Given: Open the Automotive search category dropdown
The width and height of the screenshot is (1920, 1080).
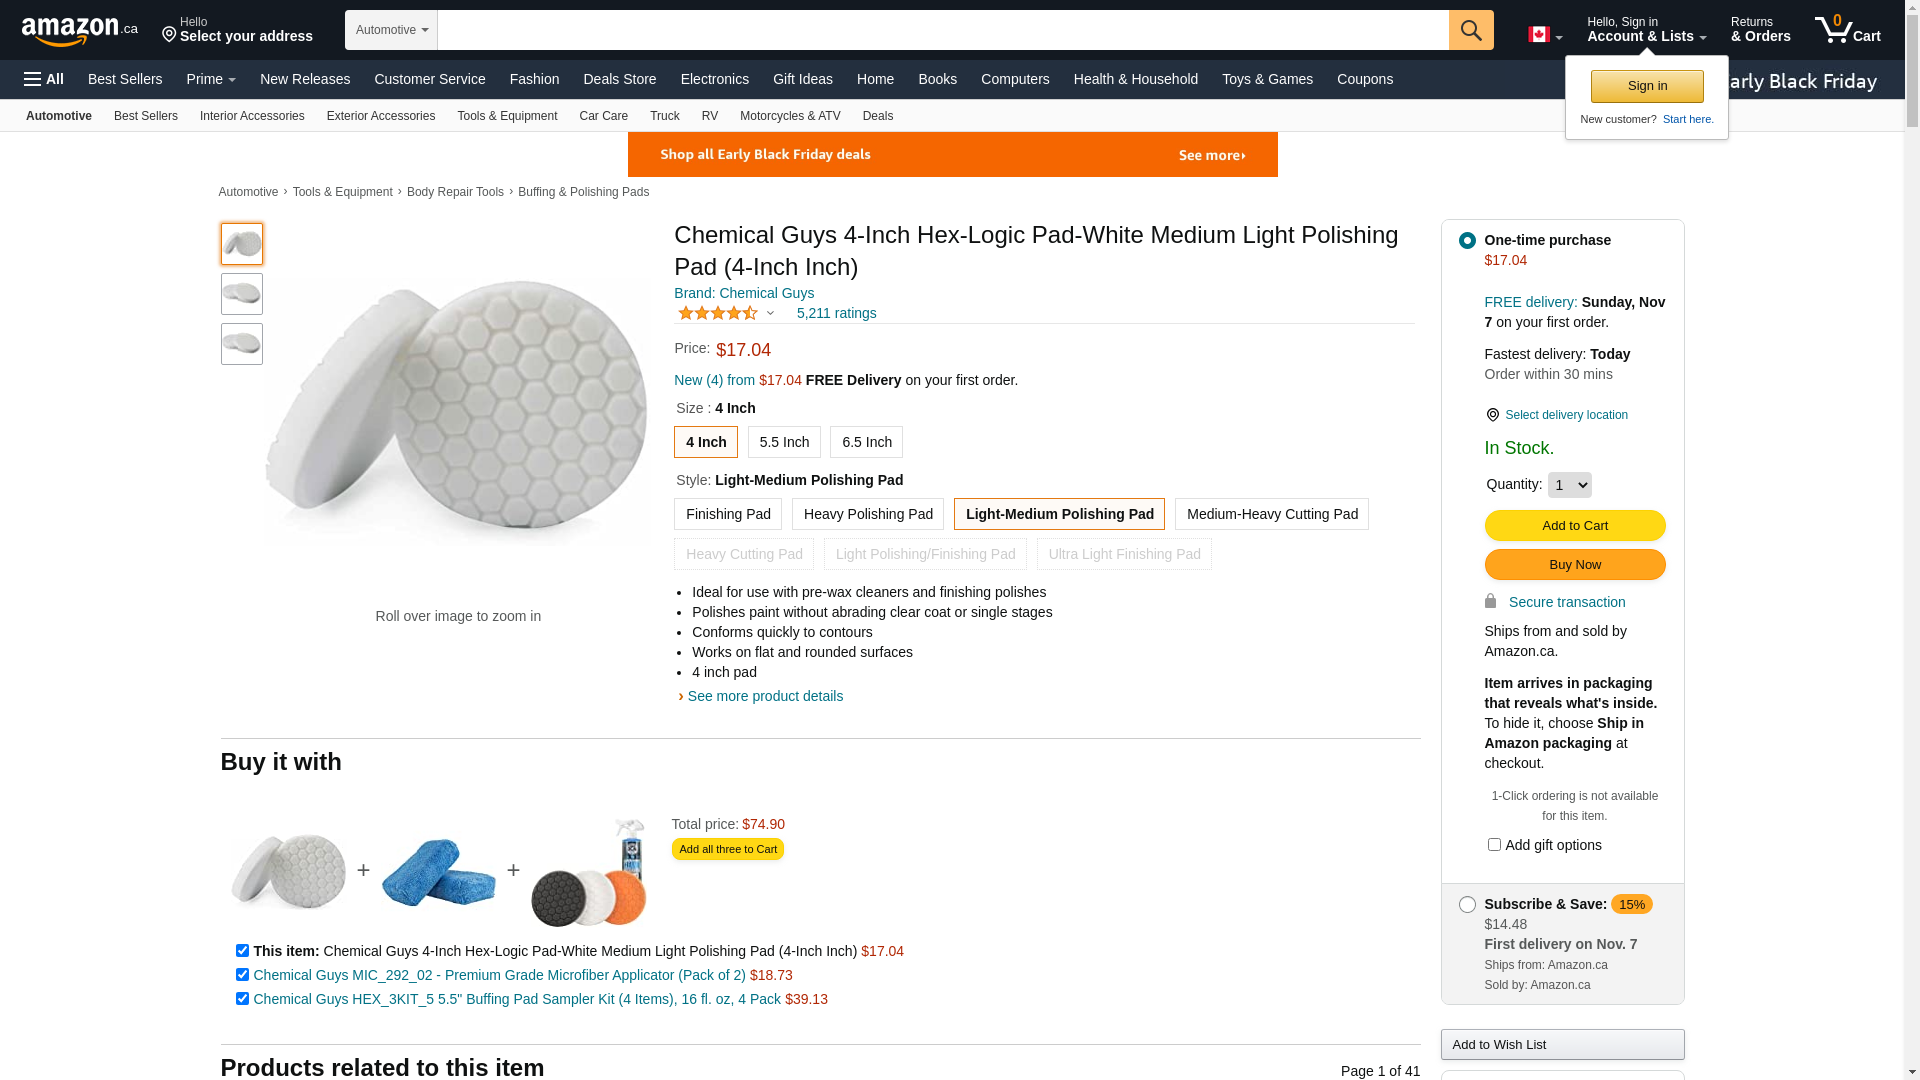Looking at the screenshot, I should tap(391, 30).
